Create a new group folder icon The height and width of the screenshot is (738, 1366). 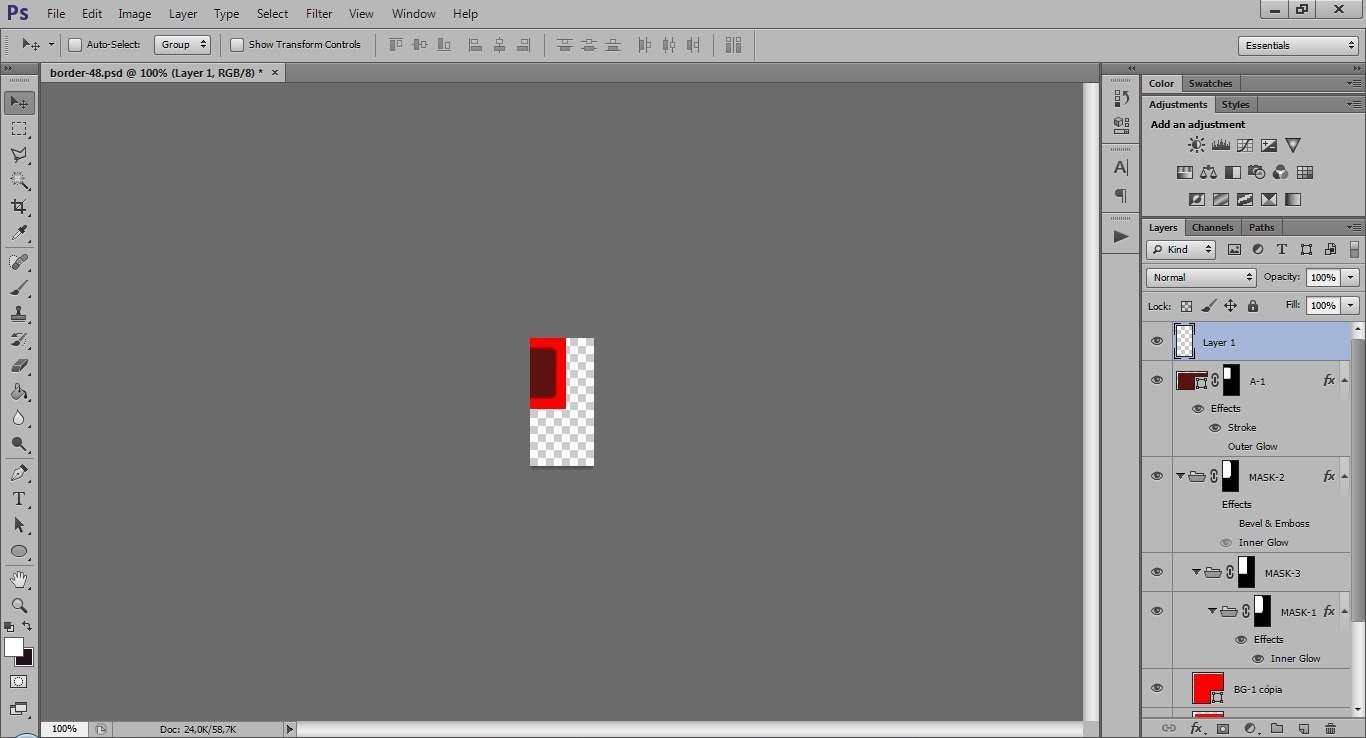tap(1277, 729)
